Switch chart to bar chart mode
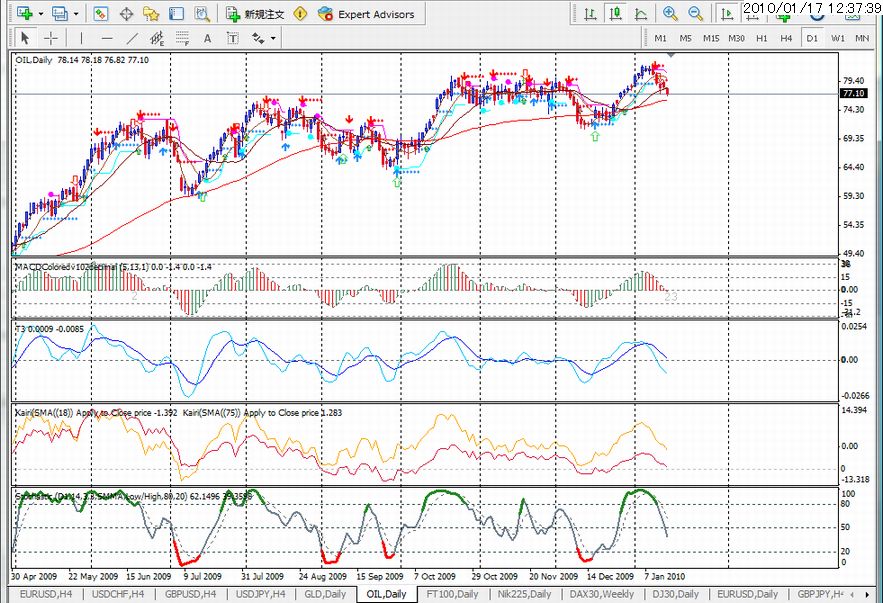 coord(592,14)
